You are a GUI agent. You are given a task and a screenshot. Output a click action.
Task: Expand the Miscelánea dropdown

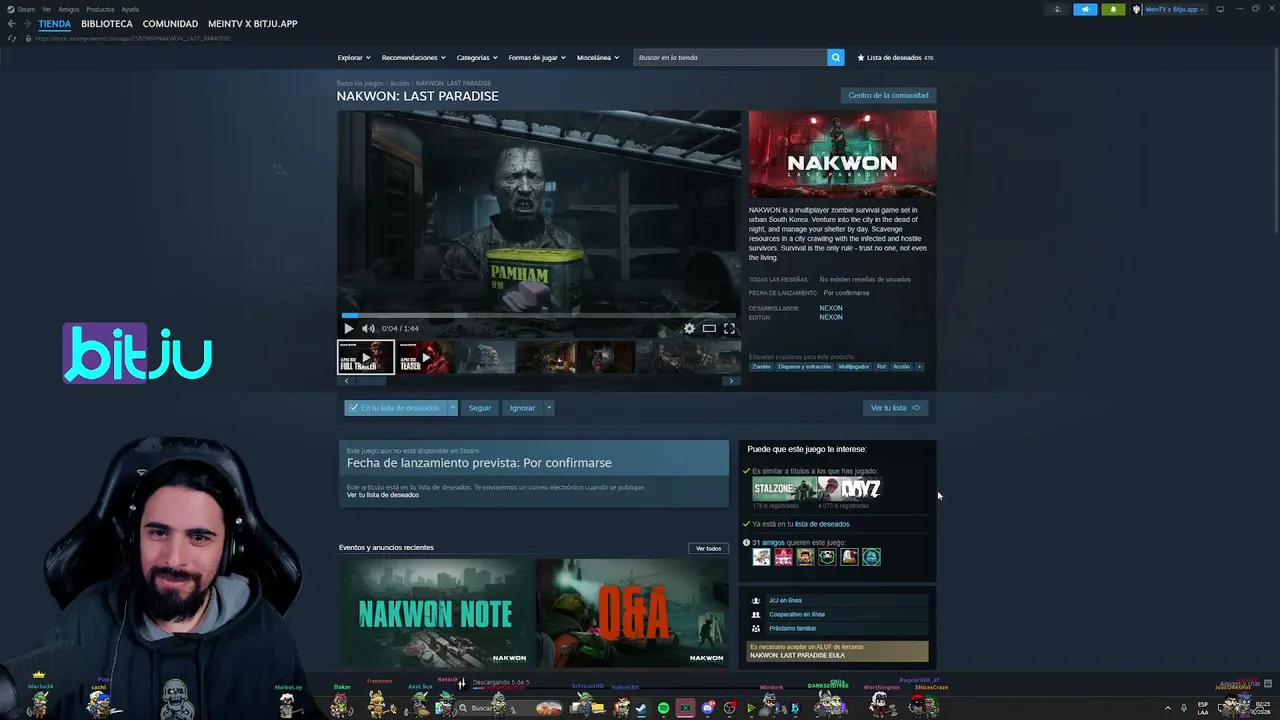(x=598, y=57)
